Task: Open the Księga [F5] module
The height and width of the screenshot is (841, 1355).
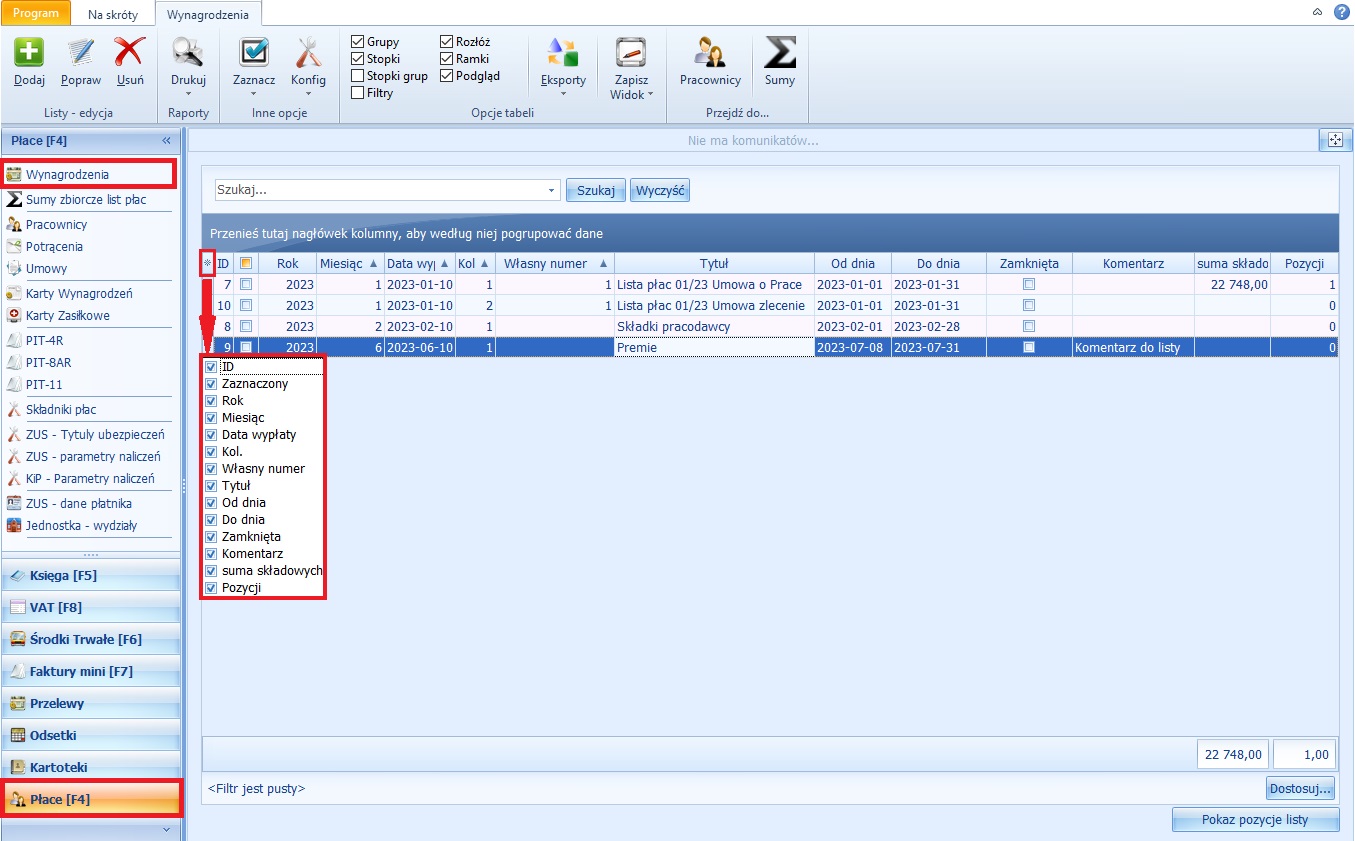Action: pyautogui.click(x=91, y=576)
